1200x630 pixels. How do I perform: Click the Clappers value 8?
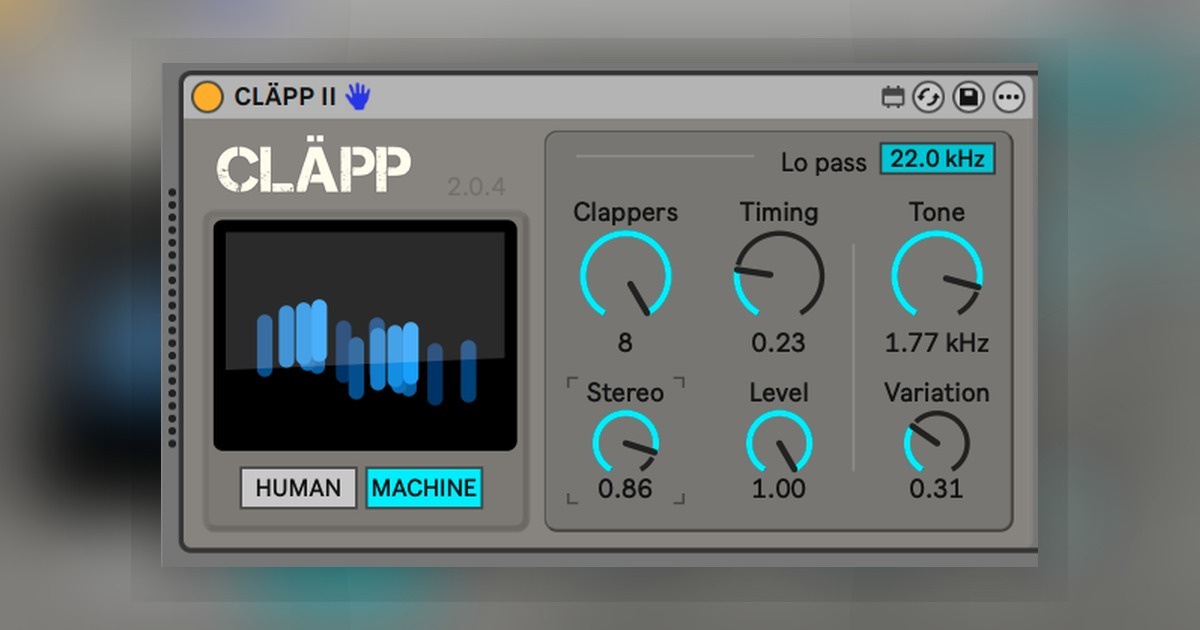click(625, 343)
